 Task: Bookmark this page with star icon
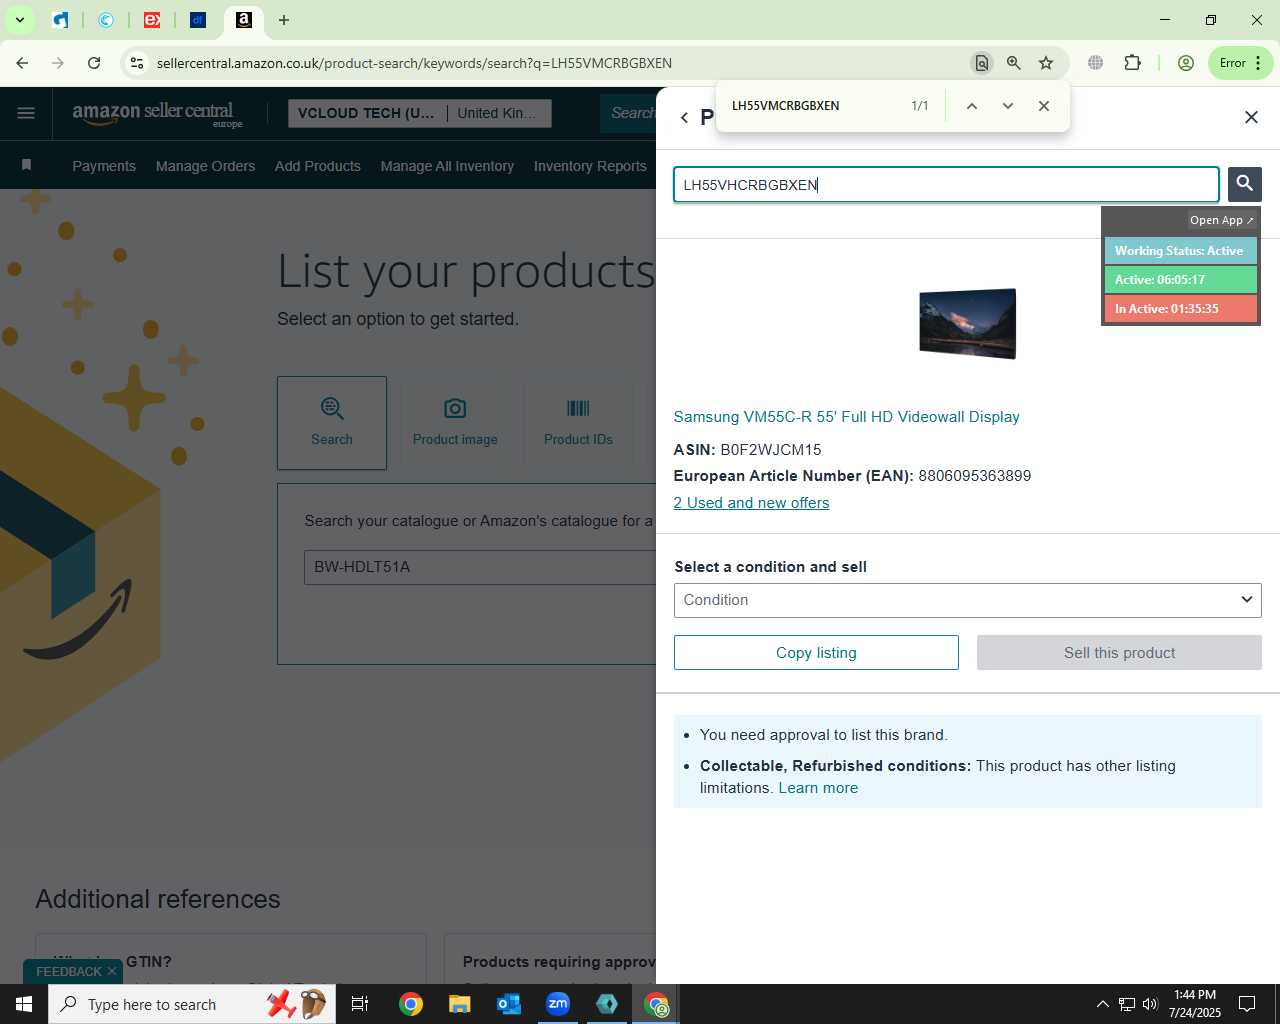click(1046, 63)
